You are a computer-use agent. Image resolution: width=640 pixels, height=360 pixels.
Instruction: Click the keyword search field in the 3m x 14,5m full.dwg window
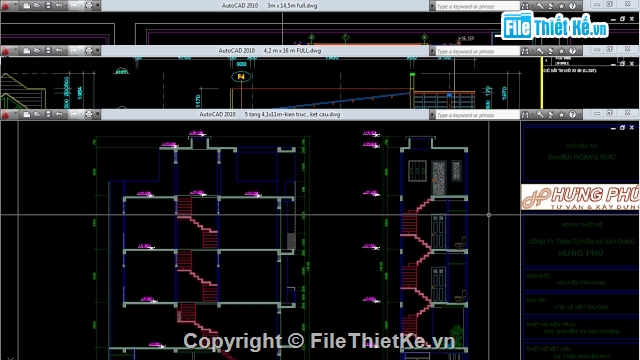477,6
